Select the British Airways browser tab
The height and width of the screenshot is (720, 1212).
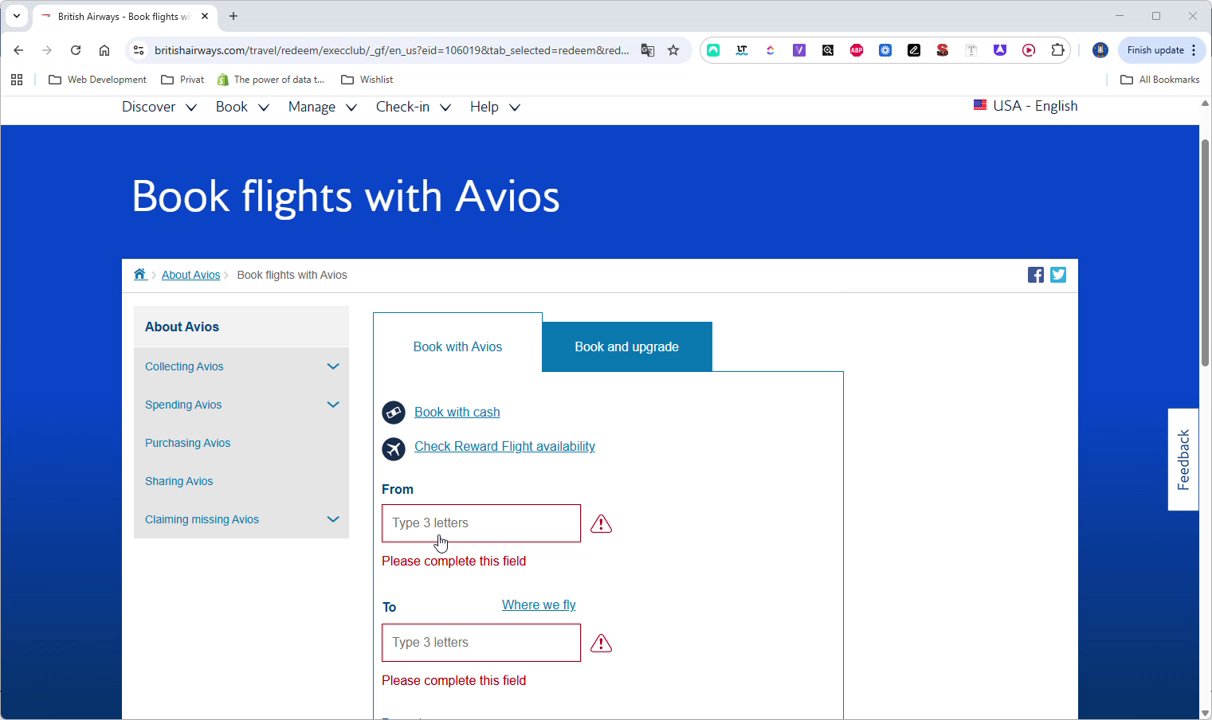(125, 16)
